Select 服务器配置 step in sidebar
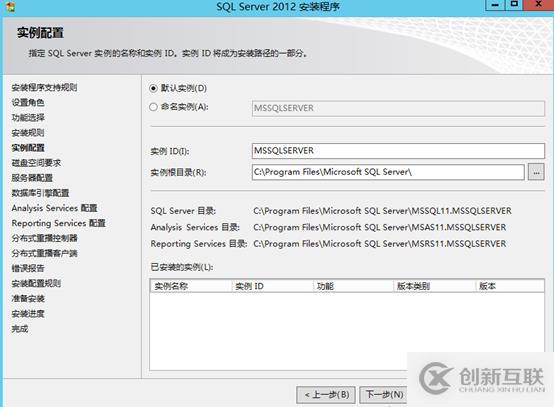 [32, 178]
